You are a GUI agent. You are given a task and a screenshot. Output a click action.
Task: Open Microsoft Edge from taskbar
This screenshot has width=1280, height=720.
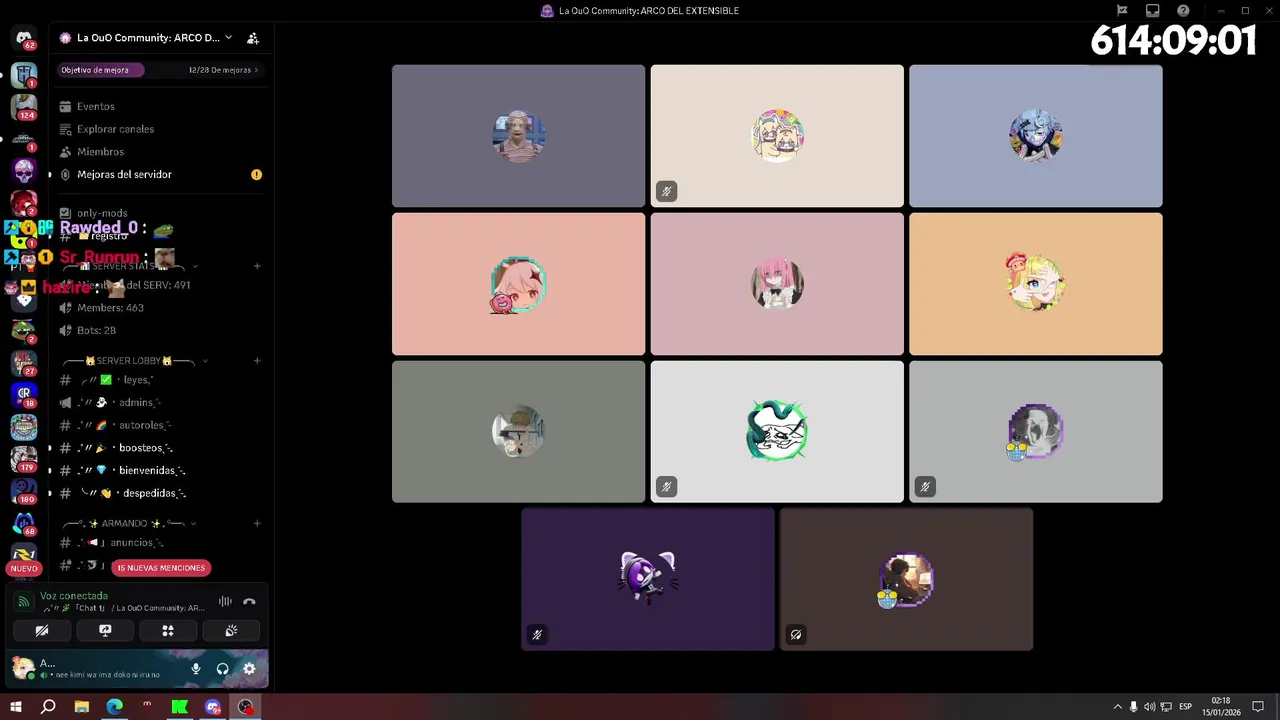[115, 707]
